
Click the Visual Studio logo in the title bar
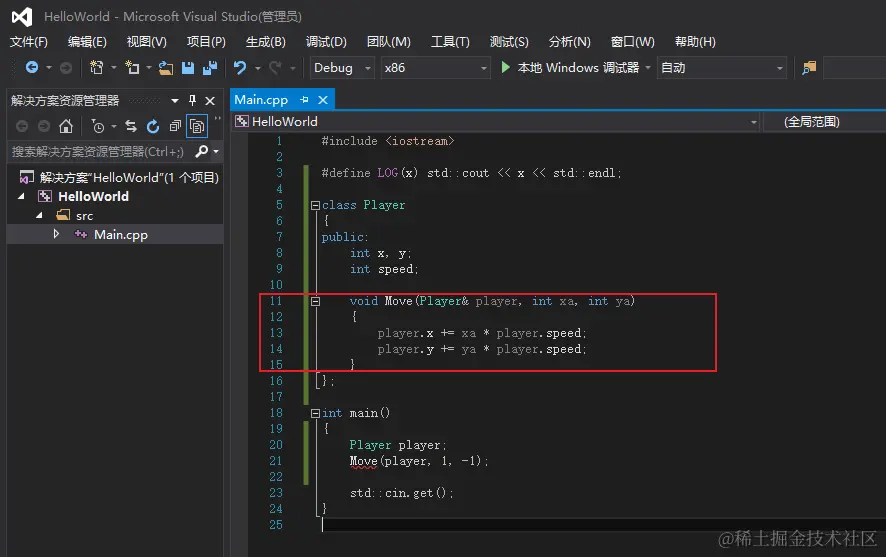tap(22, 17)
